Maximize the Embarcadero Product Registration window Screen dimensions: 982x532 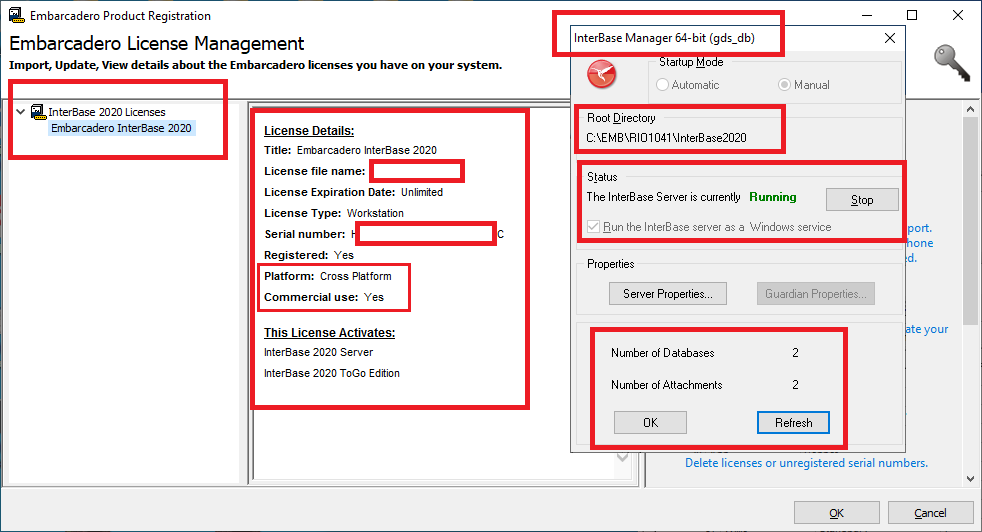[912, 15]
